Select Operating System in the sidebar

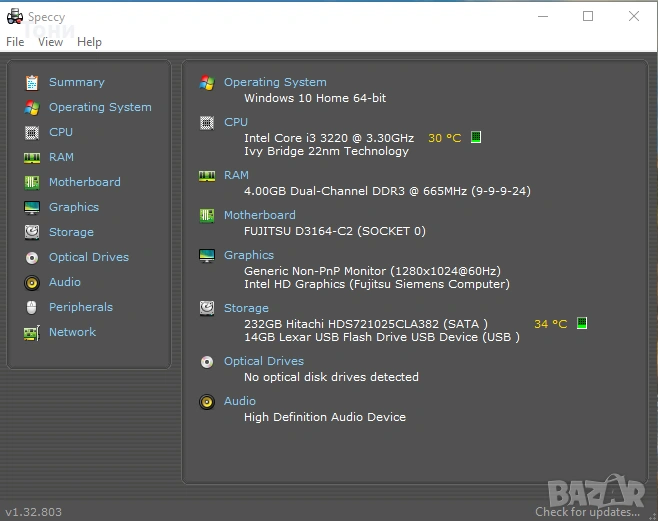[x=100, y=107]
